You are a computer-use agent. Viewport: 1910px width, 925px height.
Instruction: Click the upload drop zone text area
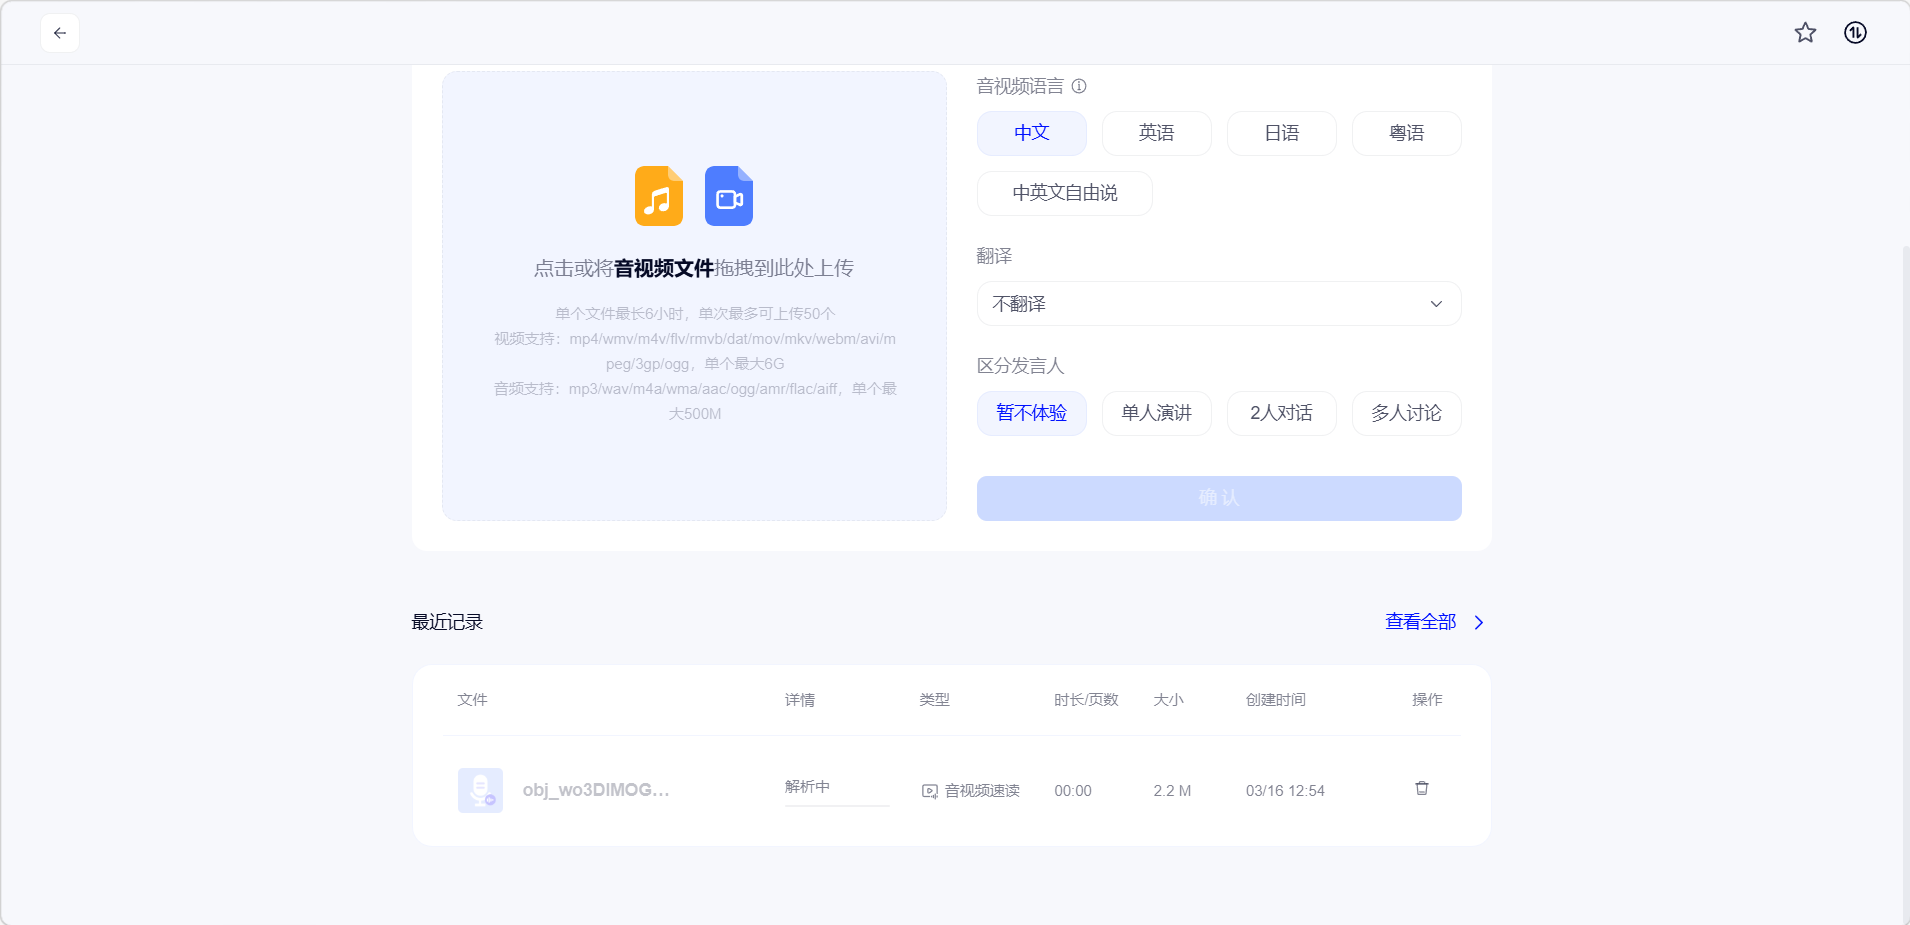point(694,268)
